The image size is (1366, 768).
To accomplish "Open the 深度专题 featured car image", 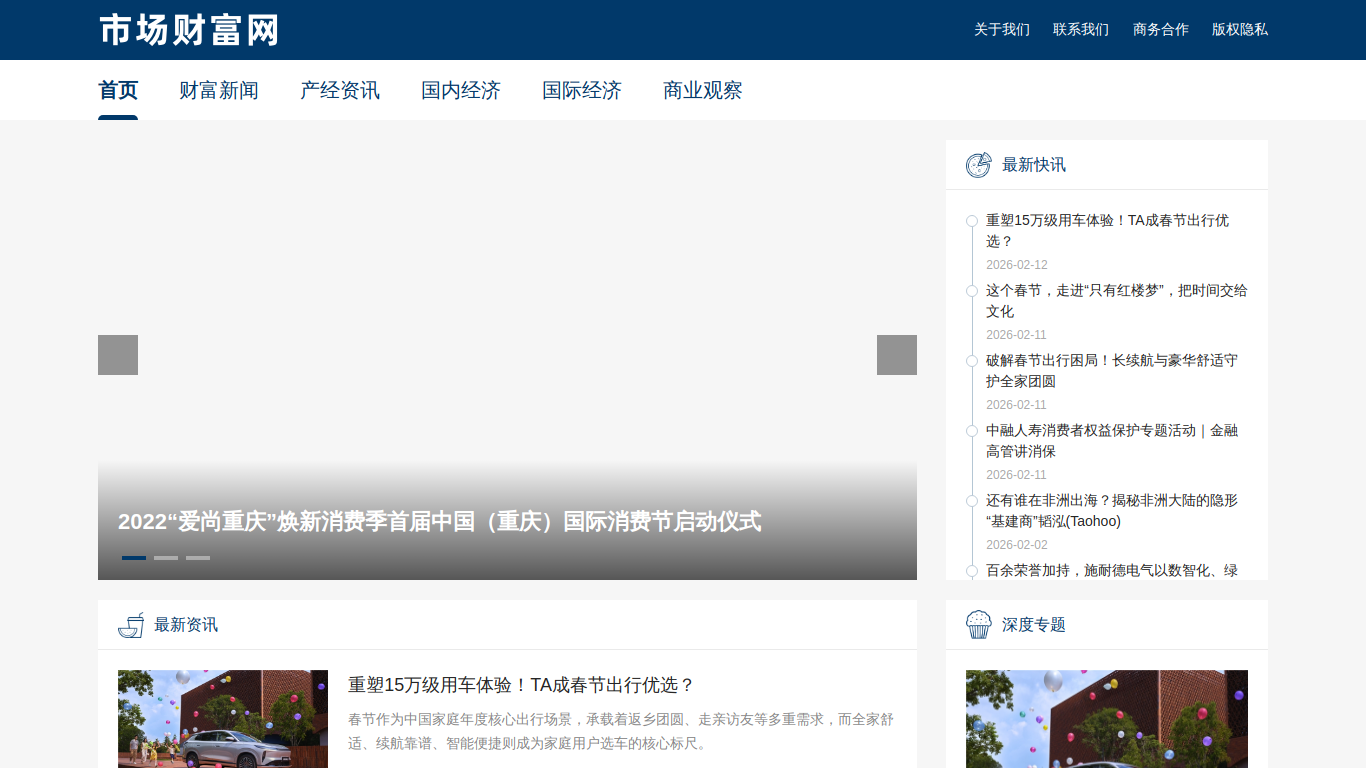I will pyautogui.click(x=1107, y=719).
